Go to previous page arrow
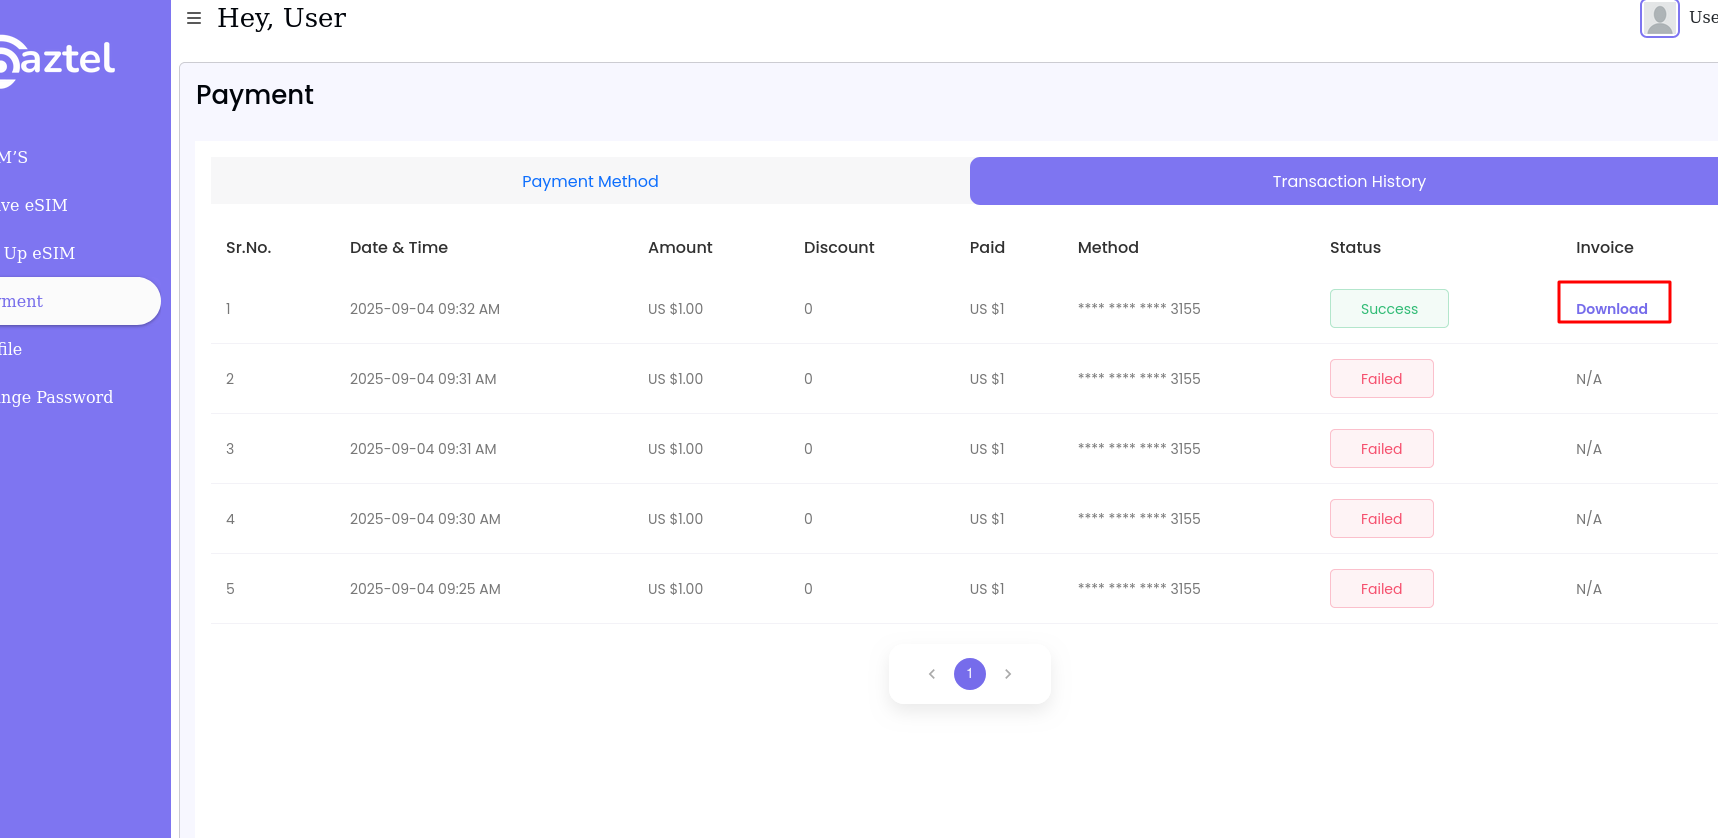 (x=932, y=674)
